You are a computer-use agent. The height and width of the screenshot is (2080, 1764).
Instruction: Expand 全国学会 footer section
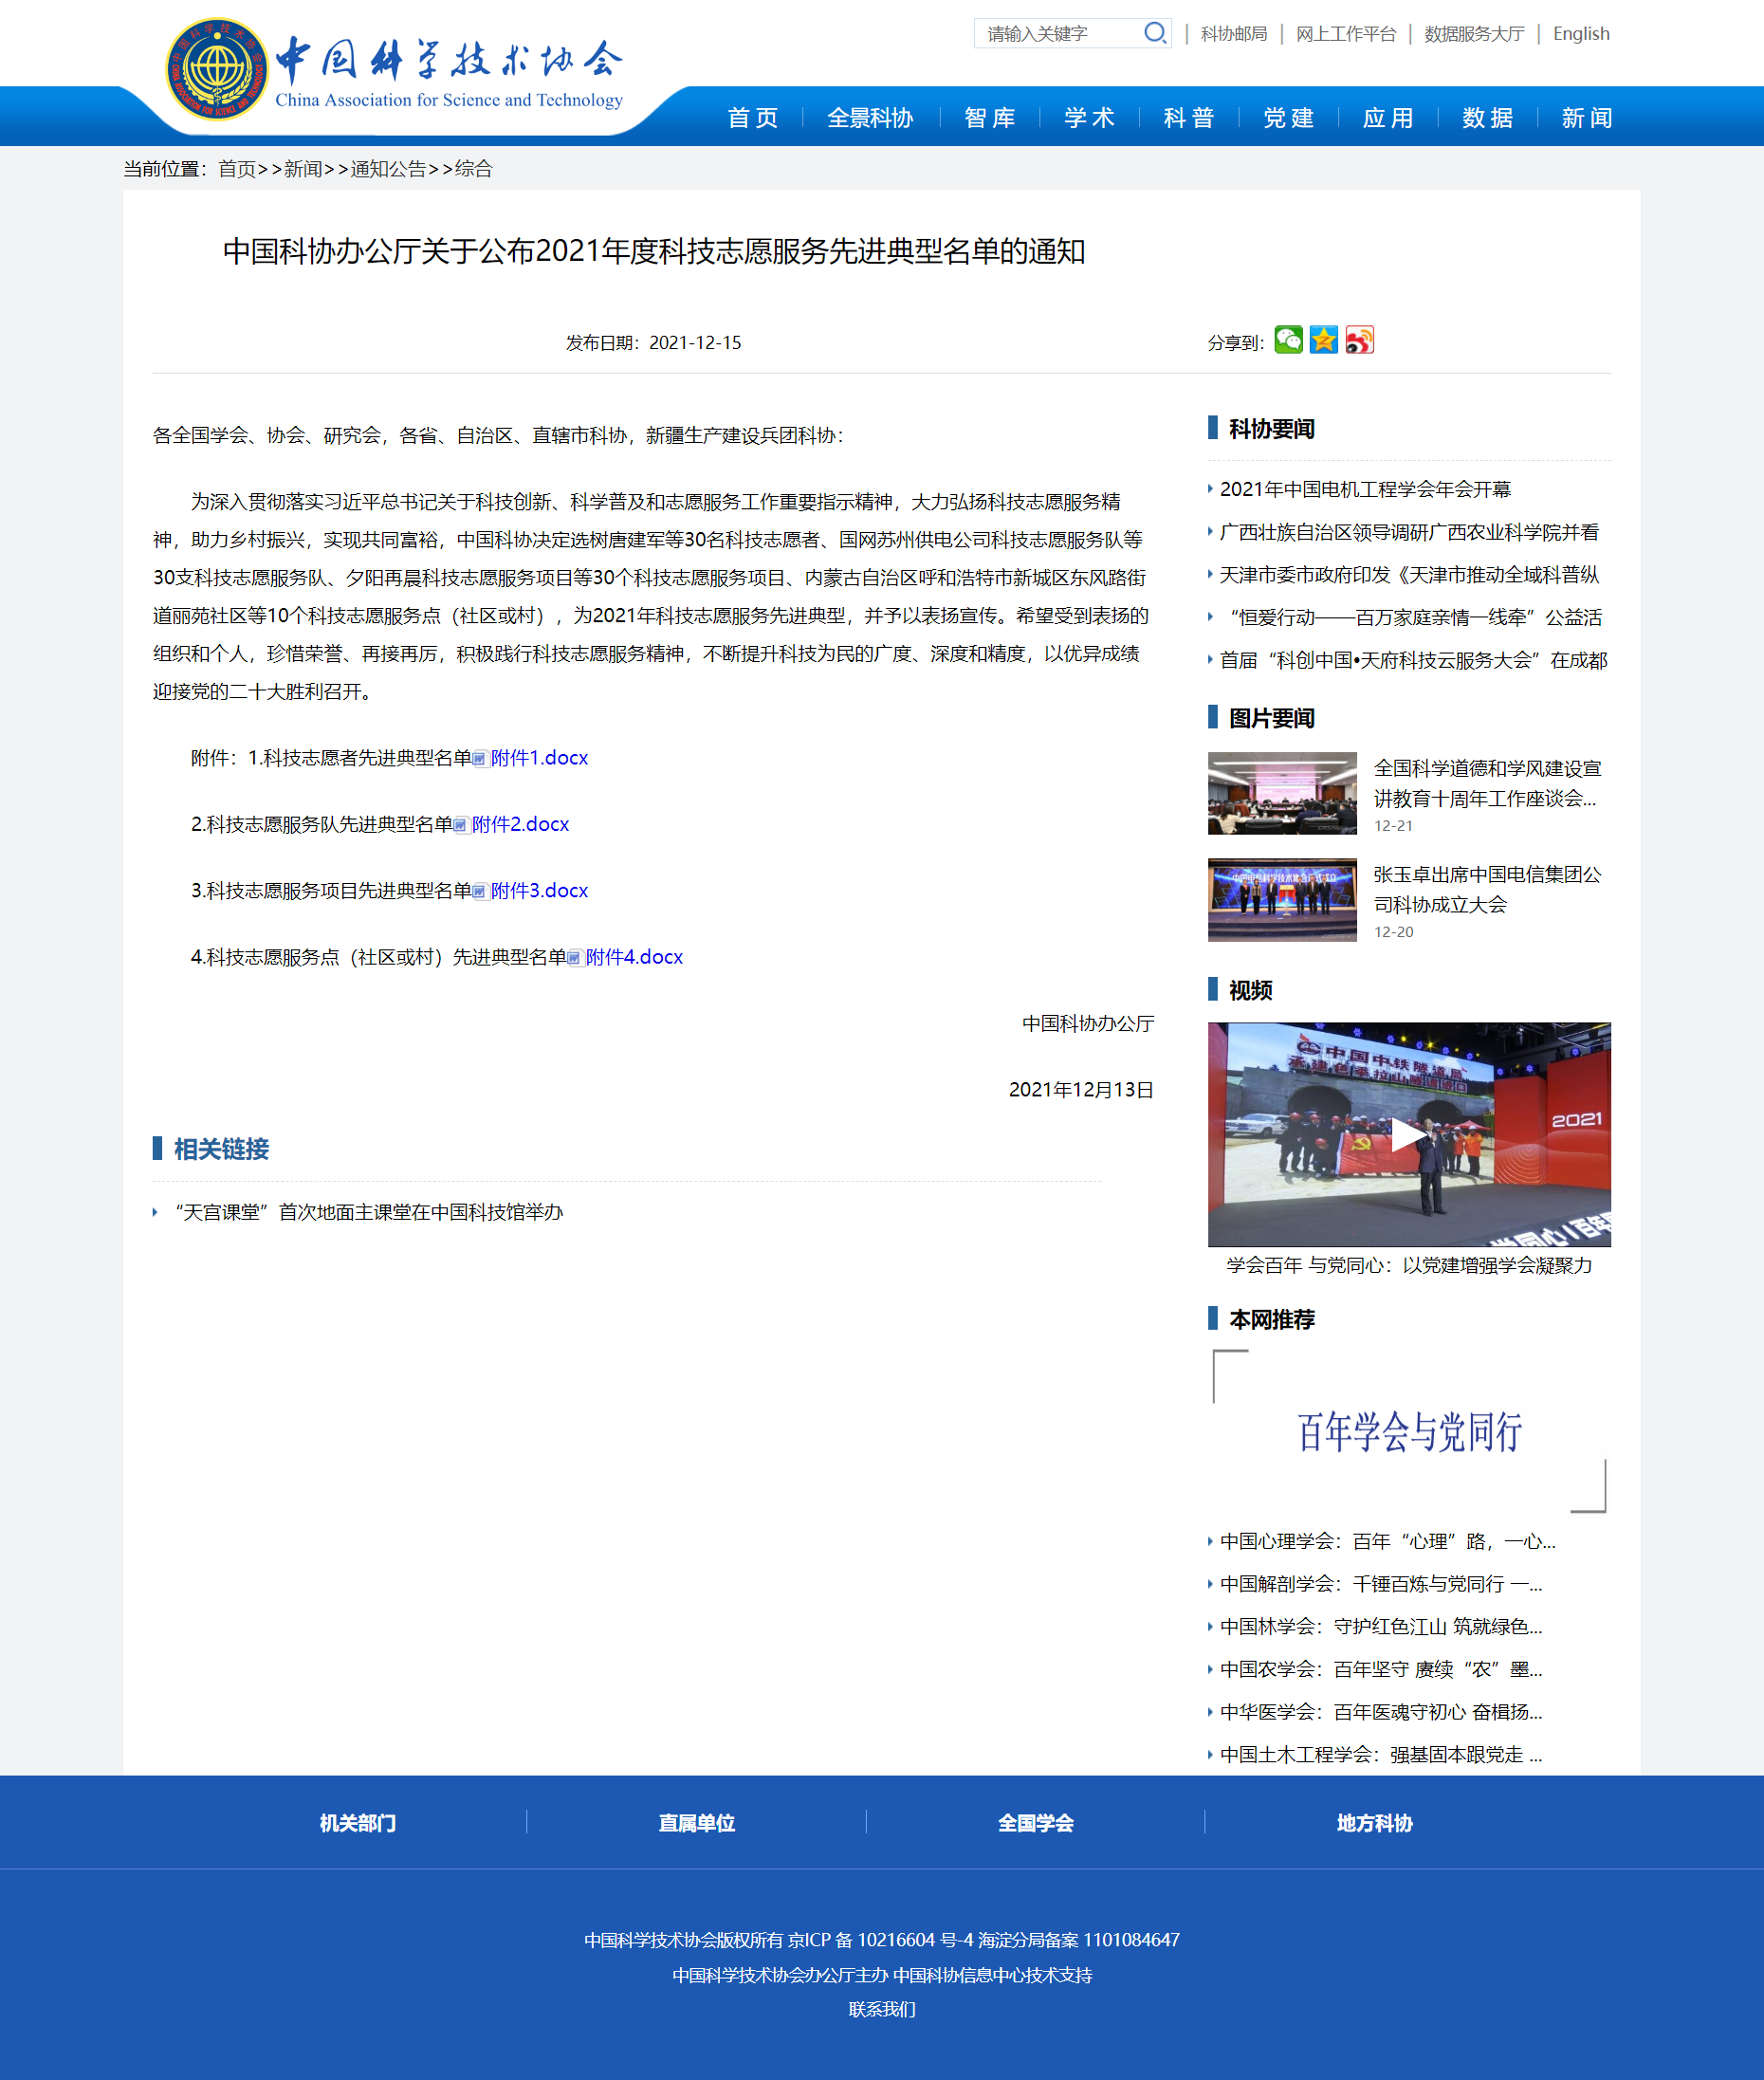click(x=1035, y=1823)
